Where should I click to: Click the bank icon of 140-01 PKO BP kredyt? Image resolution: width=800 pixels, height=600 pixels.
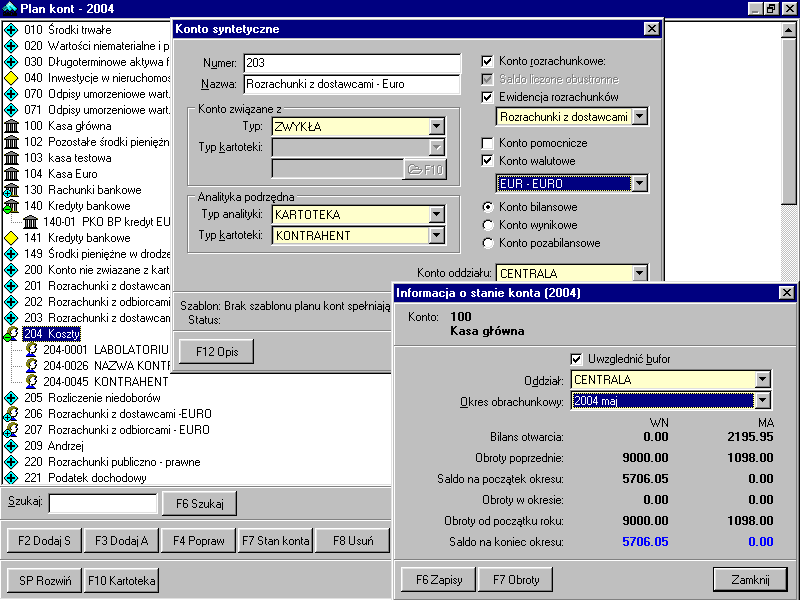point(30,222)
